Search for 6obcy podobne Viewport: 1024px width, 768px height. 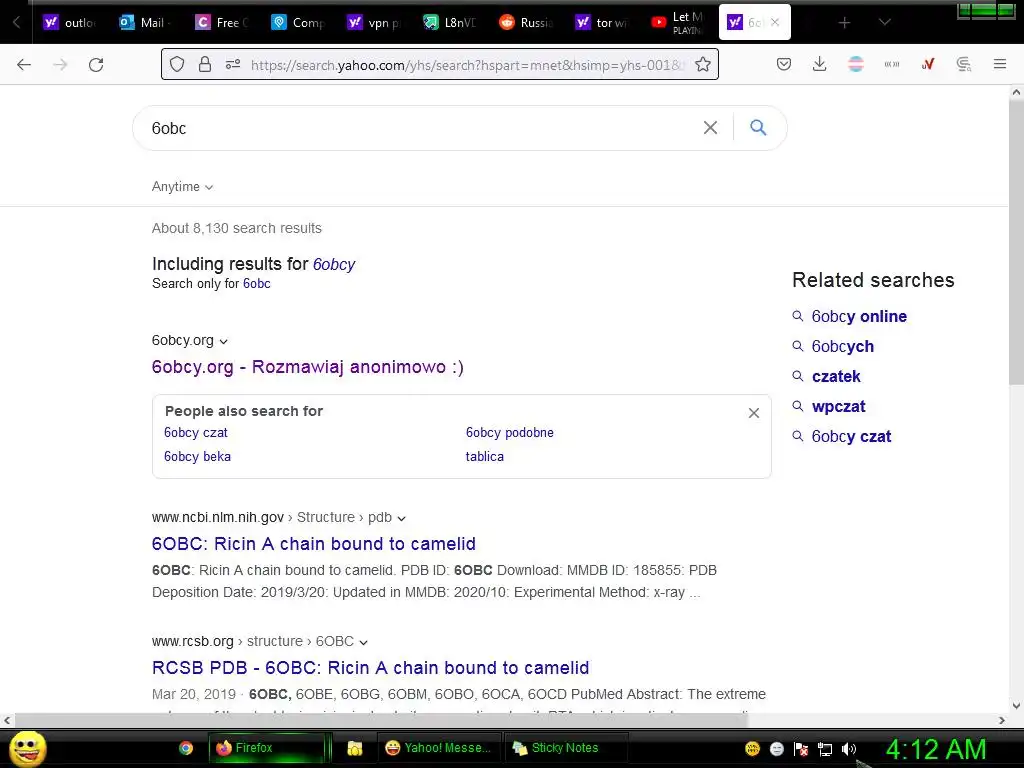click(509, 432)
